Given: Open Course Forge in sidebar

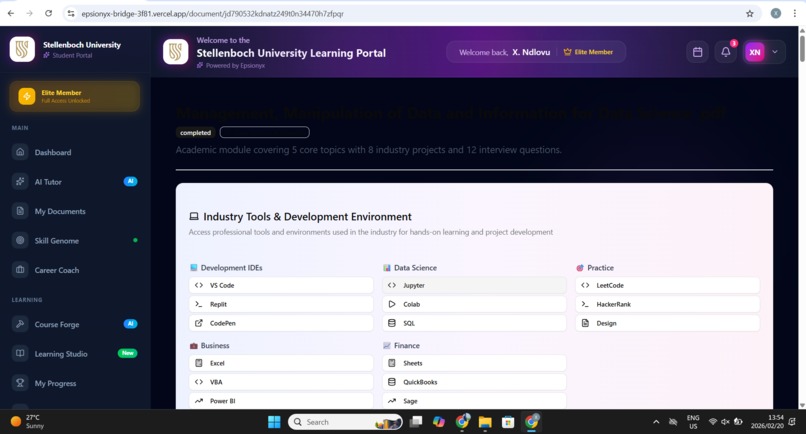Looking at the screenshot, I should click(75, 324).
